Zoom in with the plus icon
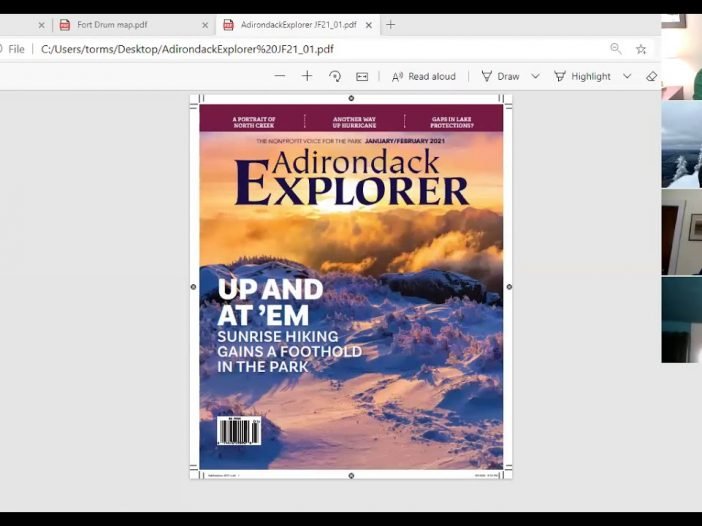Screen dimensions: 702x526 [307, 76]
